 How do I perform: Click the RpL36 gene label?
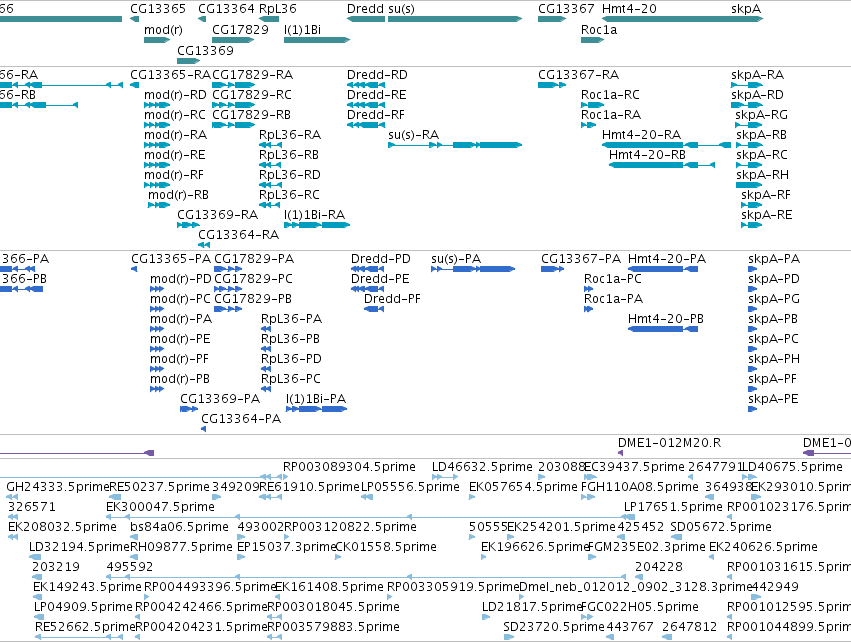click(278, 9)
